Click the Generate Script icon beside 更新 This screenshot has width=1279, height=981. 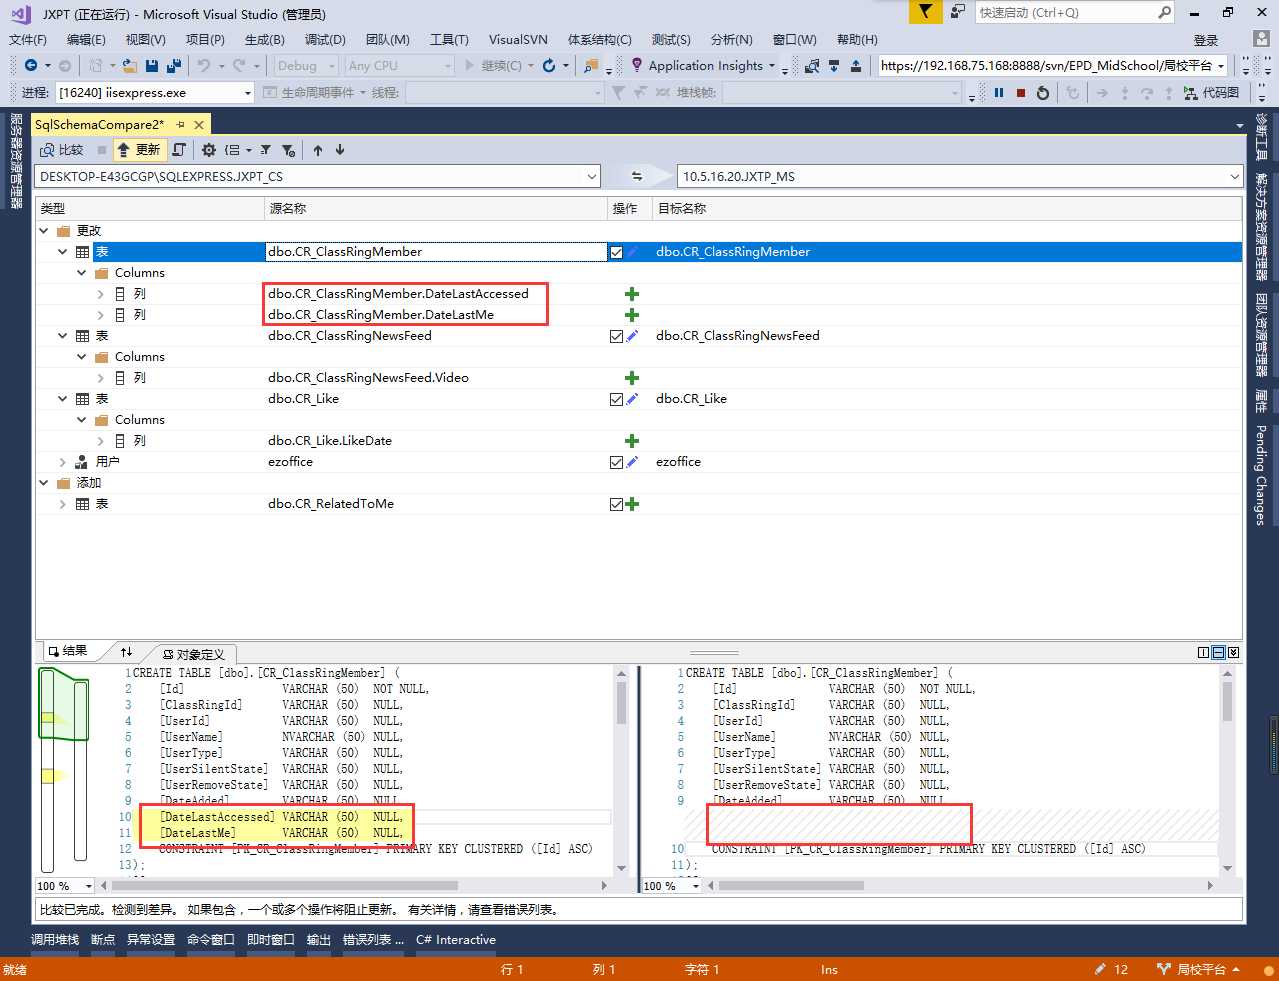(x=179, y=150)
